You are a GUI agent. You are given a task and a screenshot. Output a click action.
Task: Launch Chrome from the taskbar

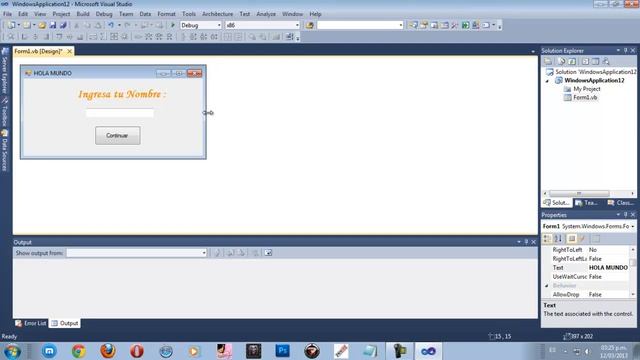79,351
